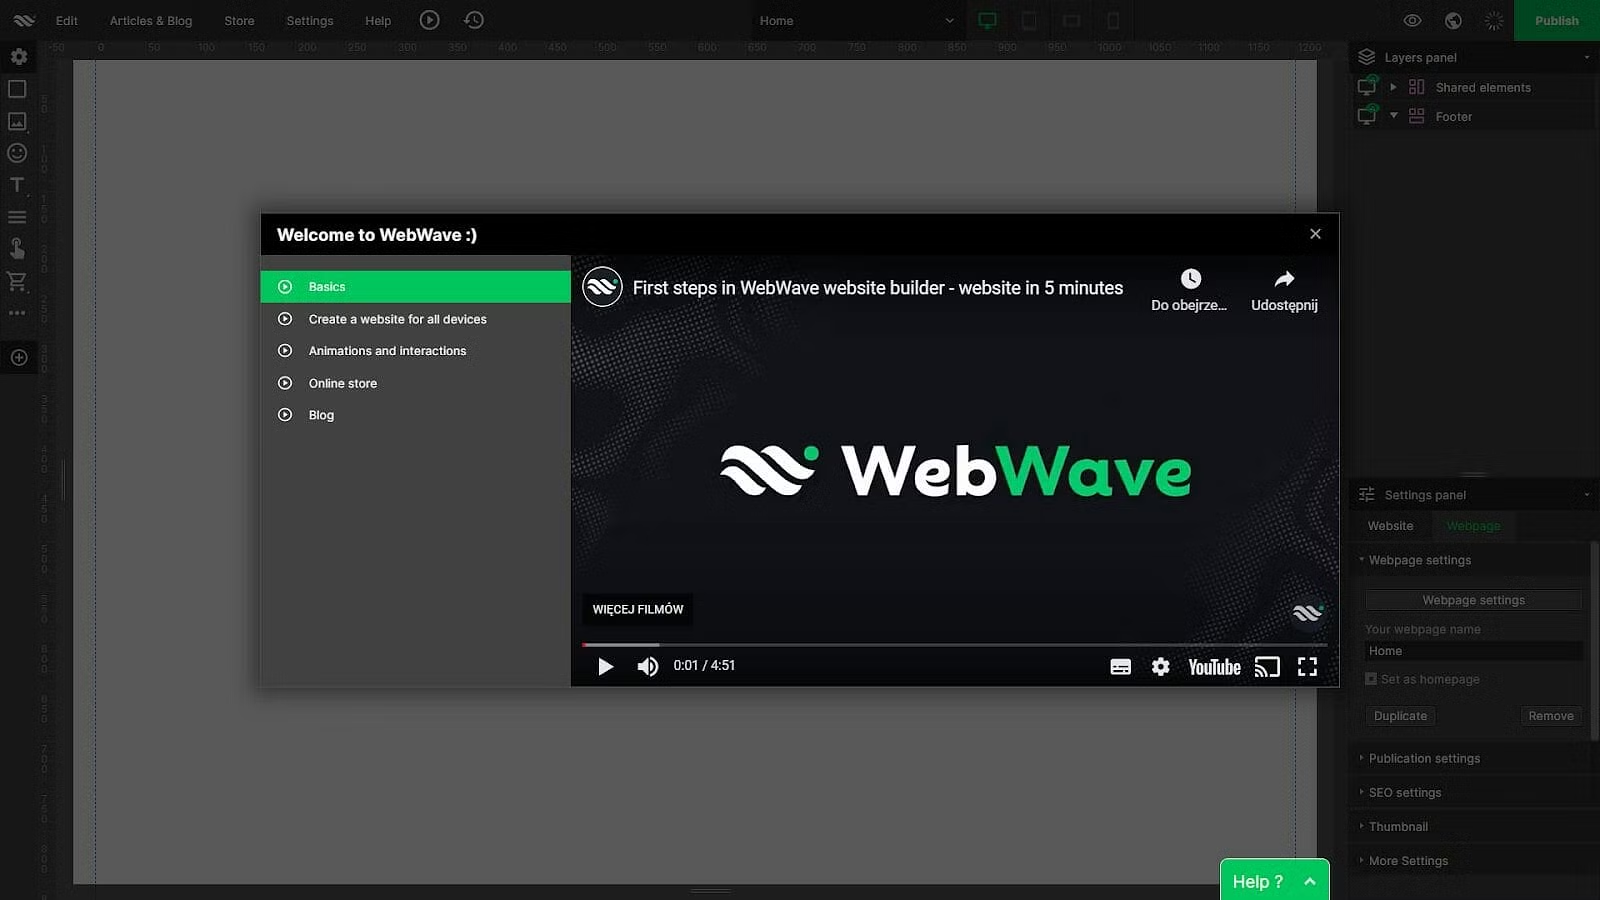Viewport: 1600px width, 900px height.
Task: Open the Home page selector dropdown
Action: point(857,20)
